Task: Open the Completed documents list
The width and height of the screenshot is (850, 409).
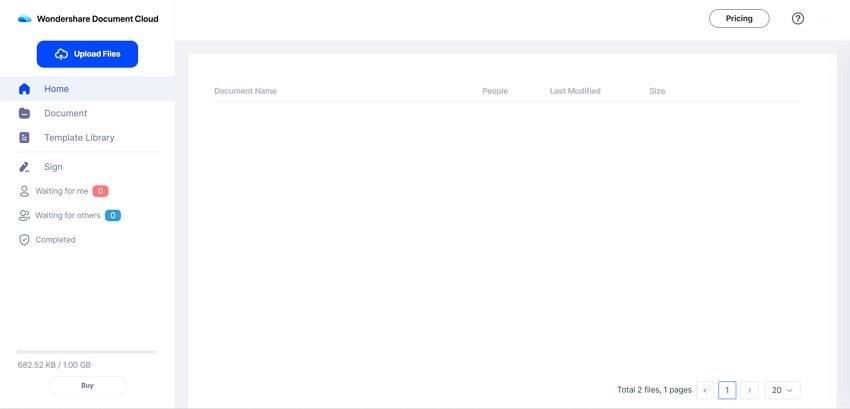Action: coord(55,240)
